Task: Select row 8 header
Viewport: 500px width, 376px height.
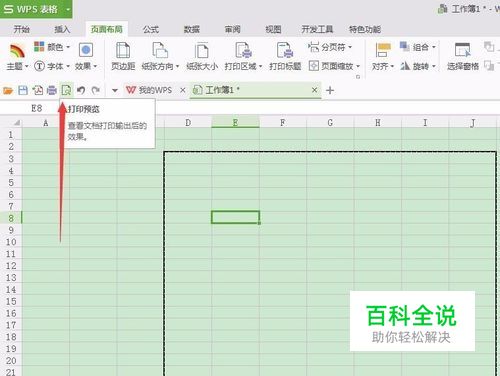Action: point(11,218)
